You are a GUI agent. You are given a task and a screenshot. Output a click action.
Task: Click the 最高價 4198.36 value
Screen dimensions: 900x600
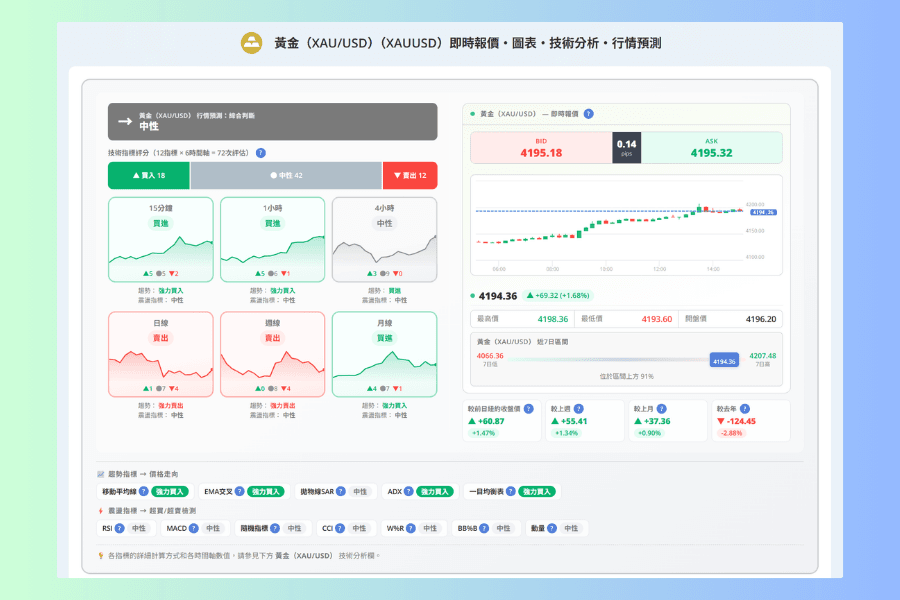(553, 319)
